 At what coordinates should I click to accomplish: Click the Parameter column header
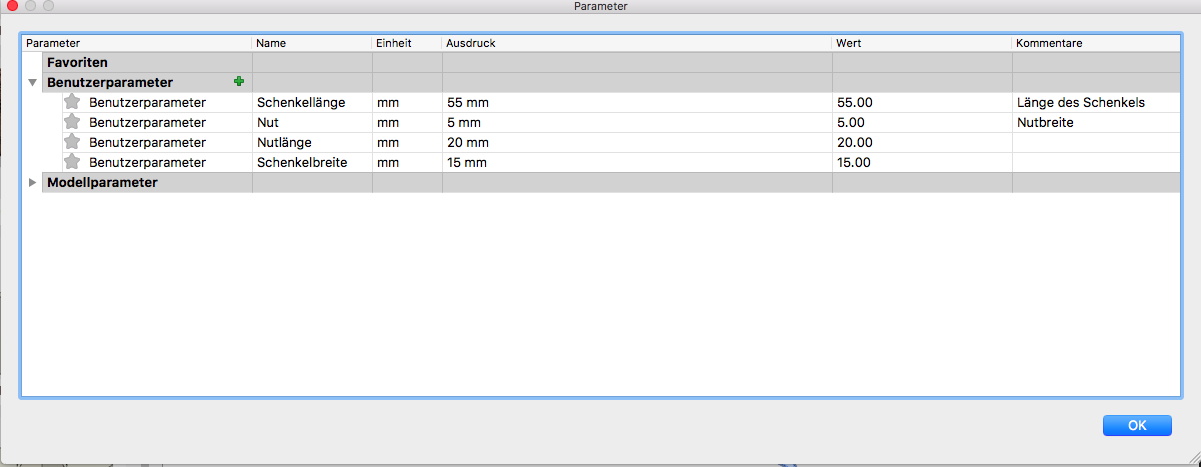pyautogui.click(x=137, y=44)
